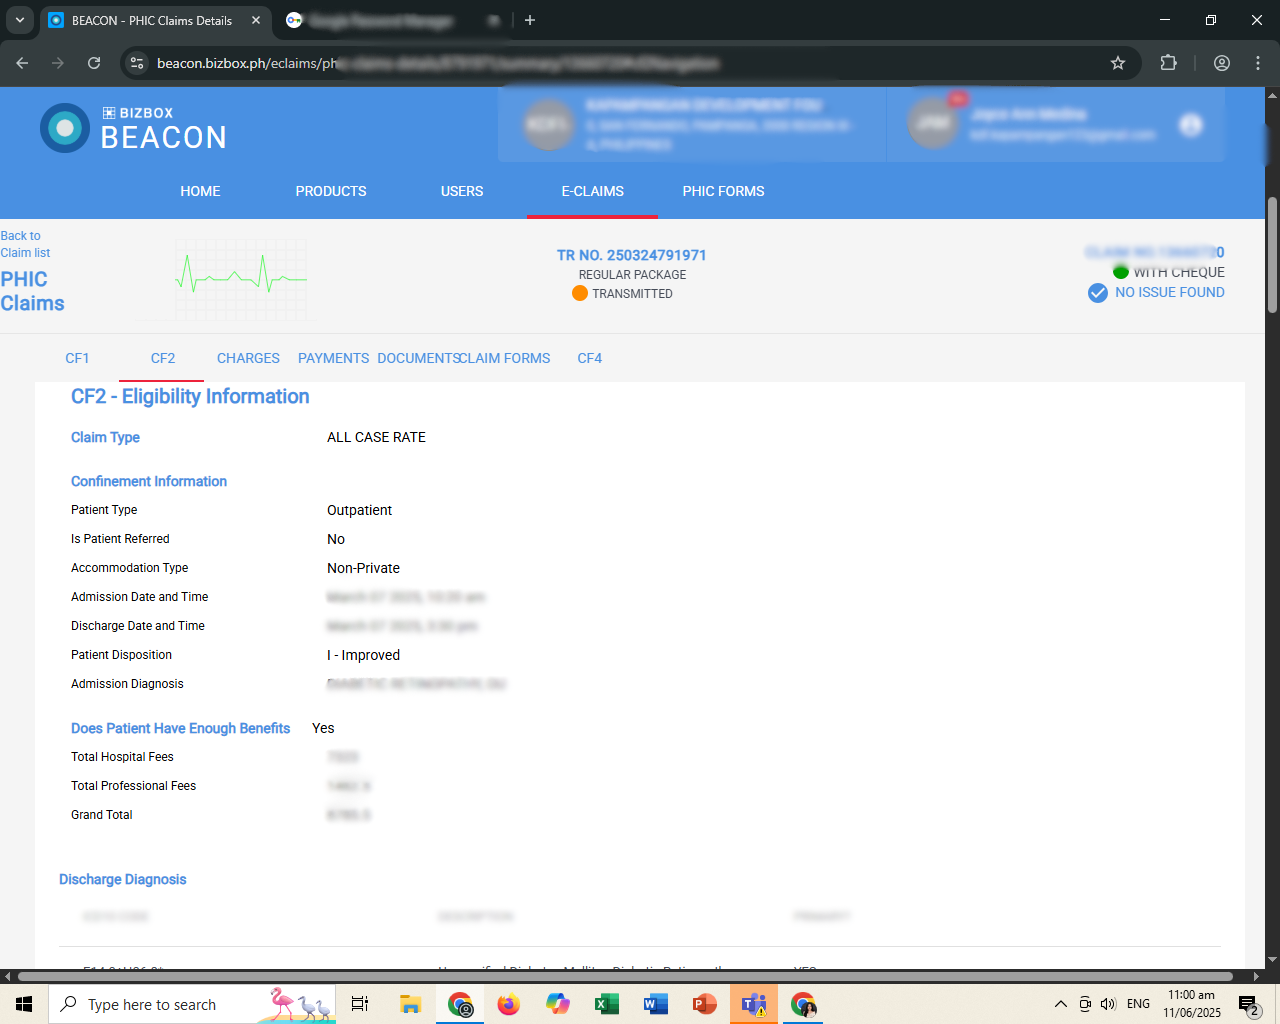Open a new browser tab
Image resolution: width=1280 pixels, height=1024 pixels.
530,20
